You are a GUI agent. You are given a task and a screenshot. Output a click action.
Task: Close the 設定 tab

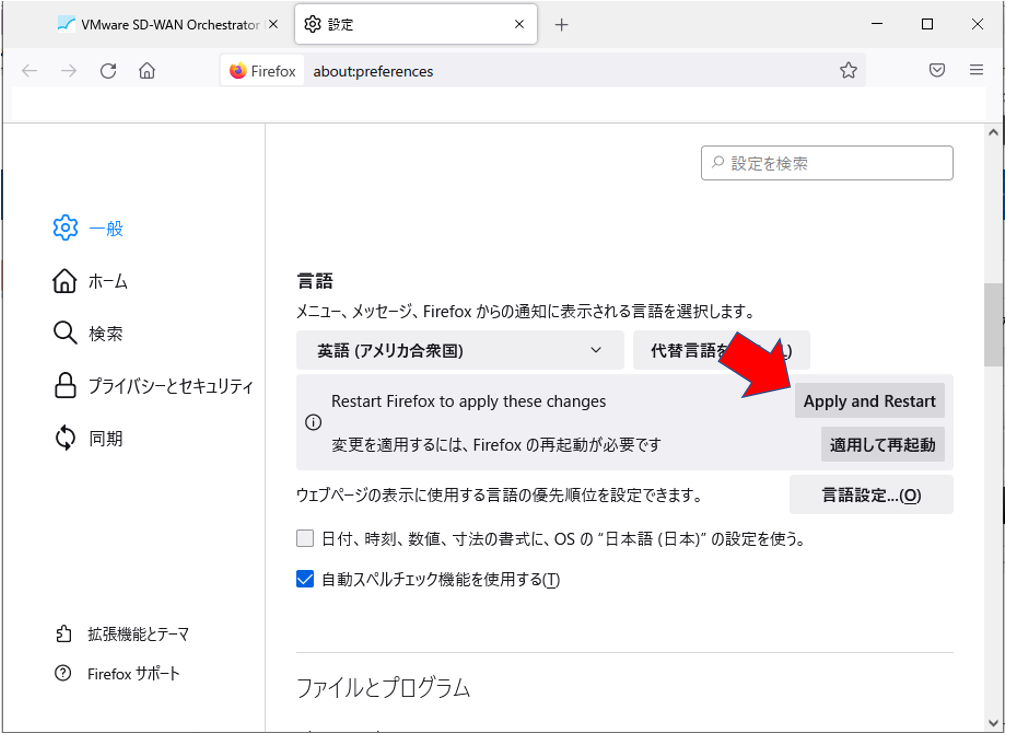pyautogui.click(x=519, y=24)
